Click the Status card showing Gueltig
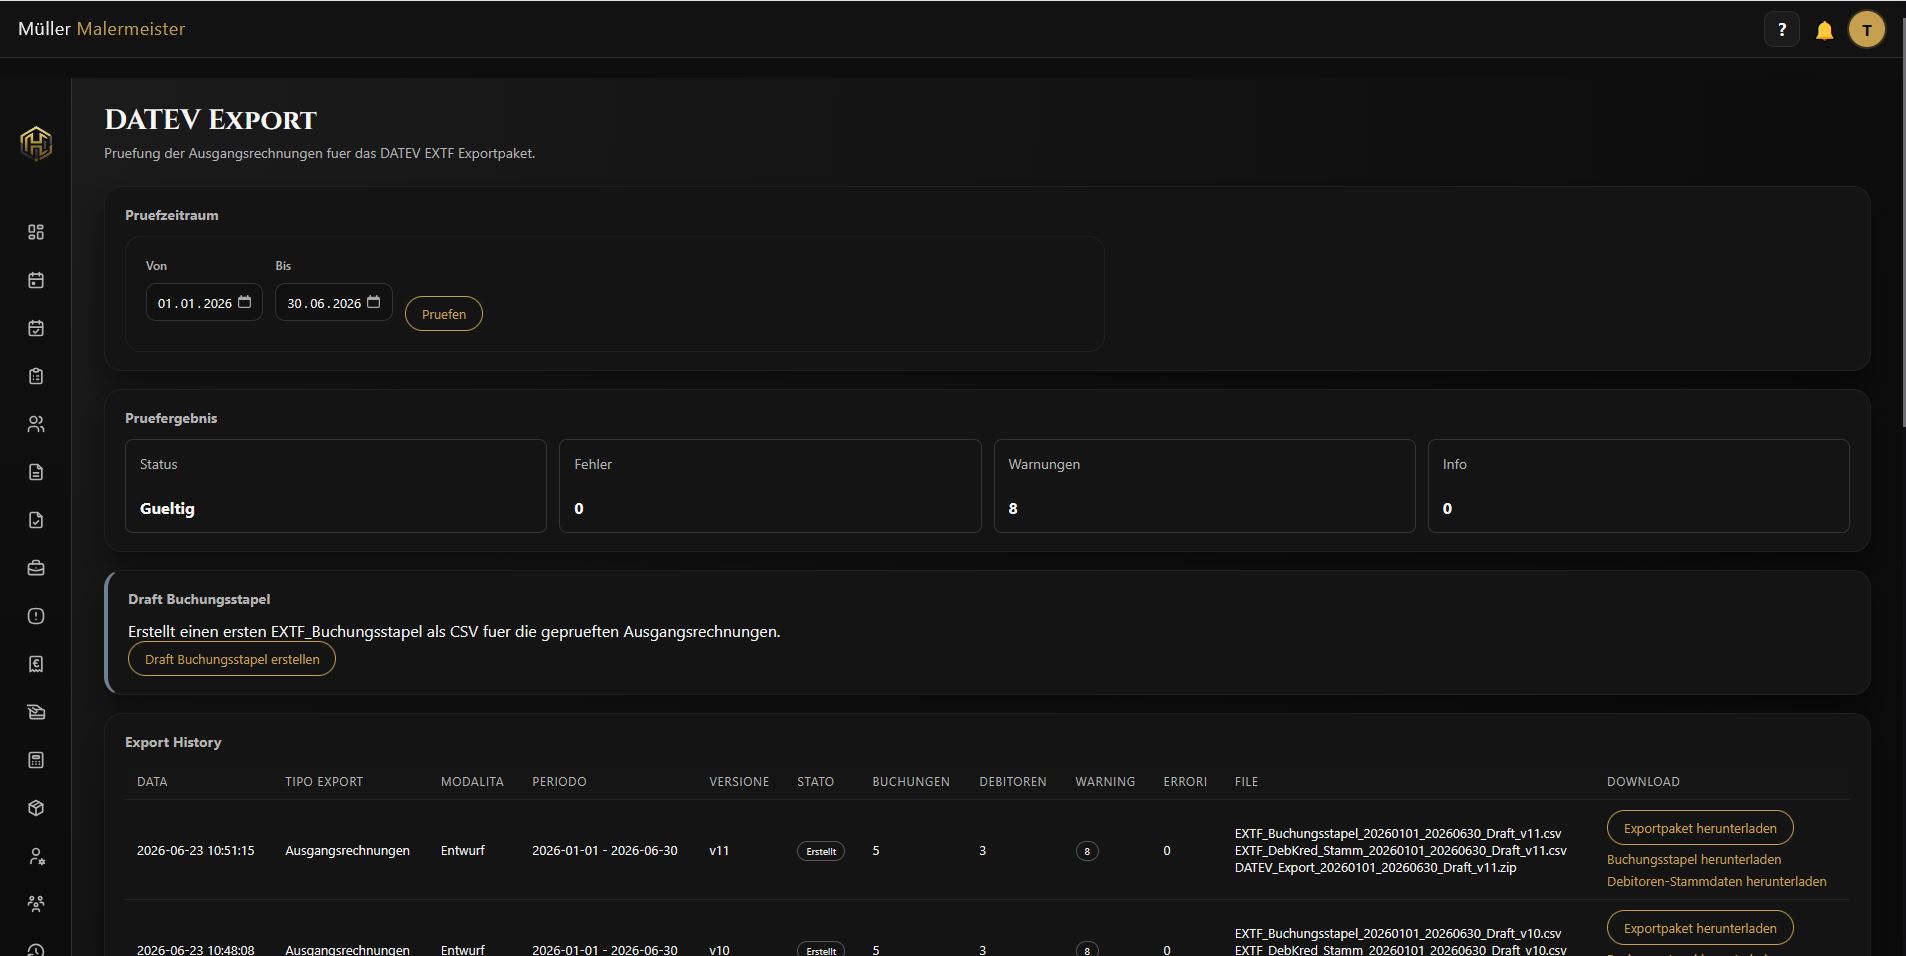This screenshot has width=1906, height=956. [336, 486]
